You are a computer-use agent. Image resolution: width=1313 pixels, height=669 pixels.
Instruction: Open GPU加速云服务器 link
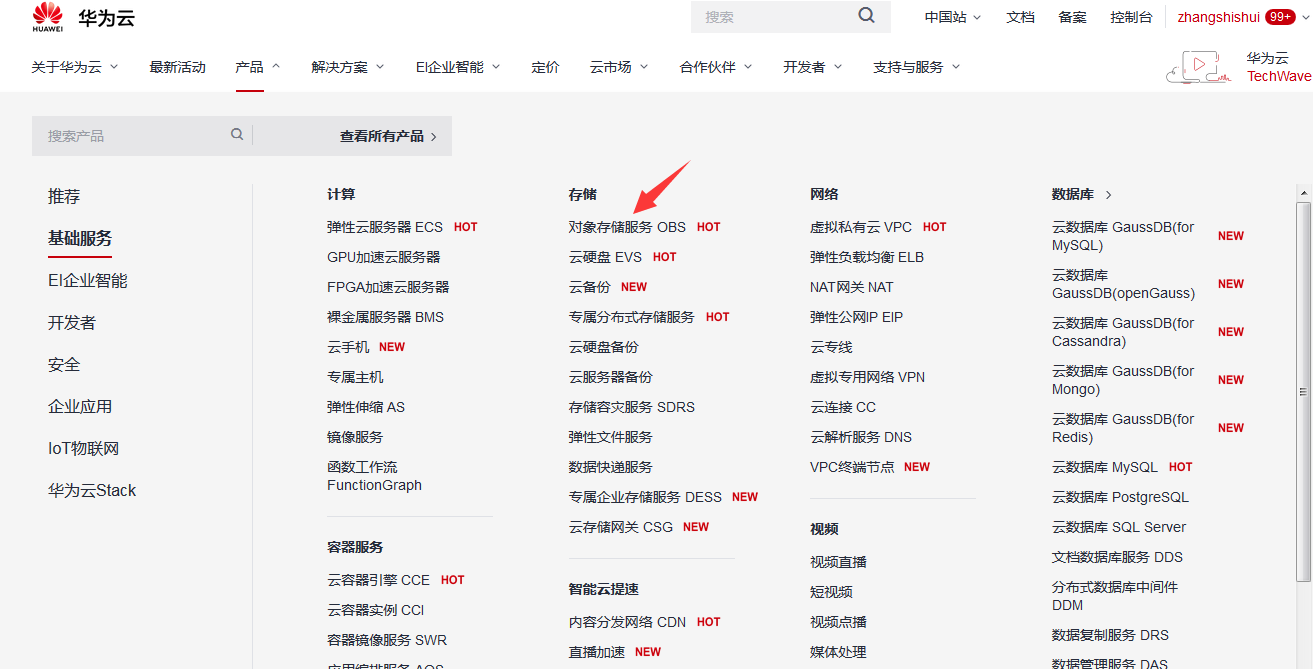(384, 257)
